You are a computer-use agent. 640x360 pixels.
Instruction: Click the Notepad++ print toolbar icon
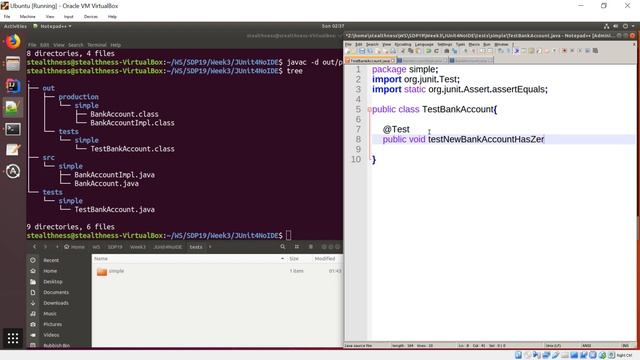(x=393, y=51)
